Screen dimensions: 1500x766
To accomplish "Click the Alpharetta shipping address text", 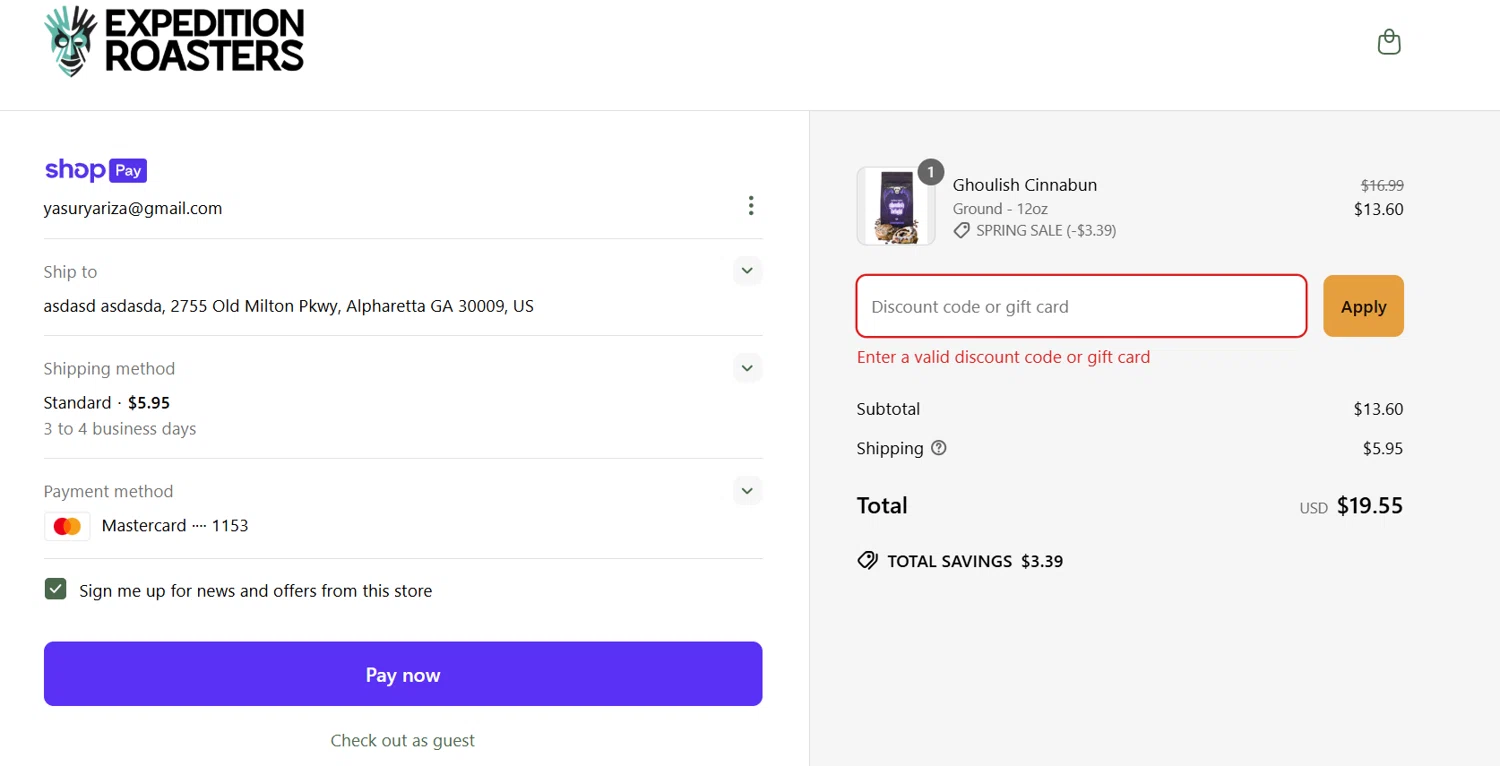I will tap(289, 306).
